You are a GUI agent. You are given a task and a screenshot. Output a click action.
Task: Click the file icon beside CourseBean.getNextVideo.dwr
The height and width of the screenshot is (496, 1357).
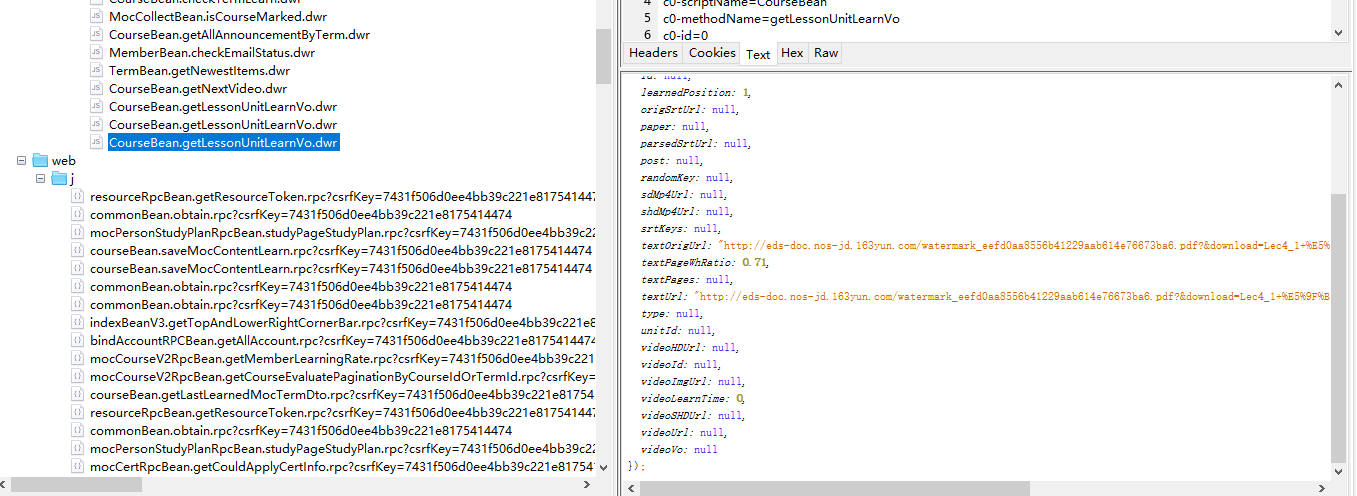96,89
